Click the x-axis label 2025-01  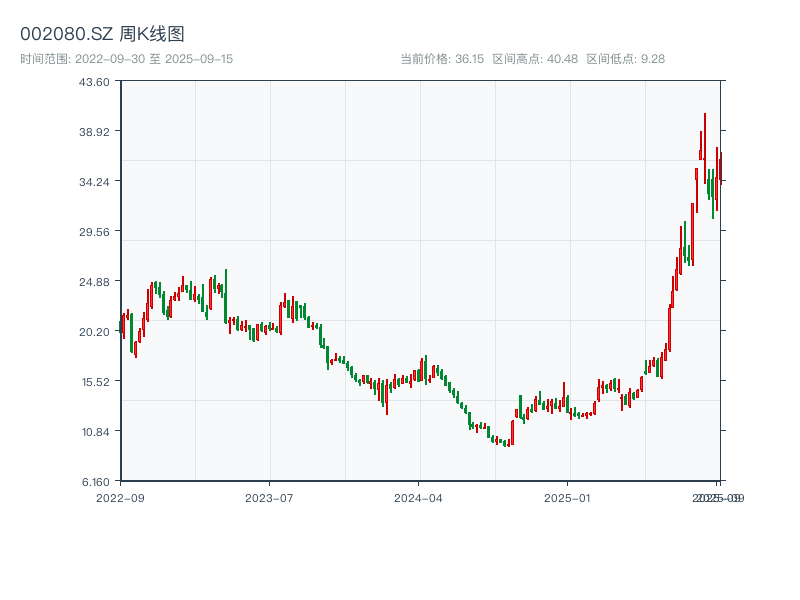click(x=567, y=498)
